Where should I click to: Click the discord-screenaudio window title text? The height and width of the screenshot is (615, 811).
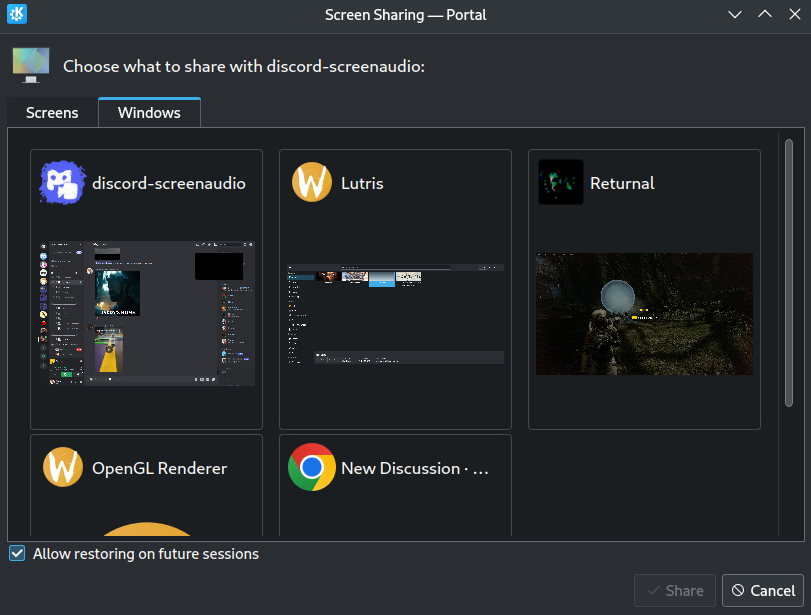(169, 183)
